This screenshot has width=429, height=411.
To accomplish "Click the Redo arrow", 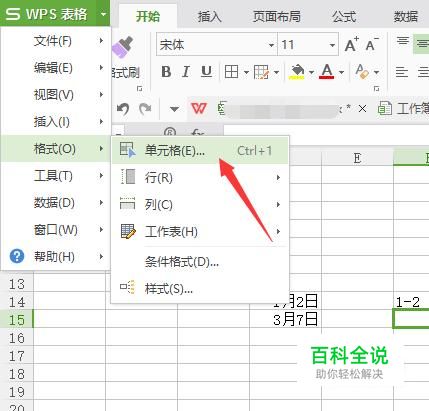I will point(145,109).
